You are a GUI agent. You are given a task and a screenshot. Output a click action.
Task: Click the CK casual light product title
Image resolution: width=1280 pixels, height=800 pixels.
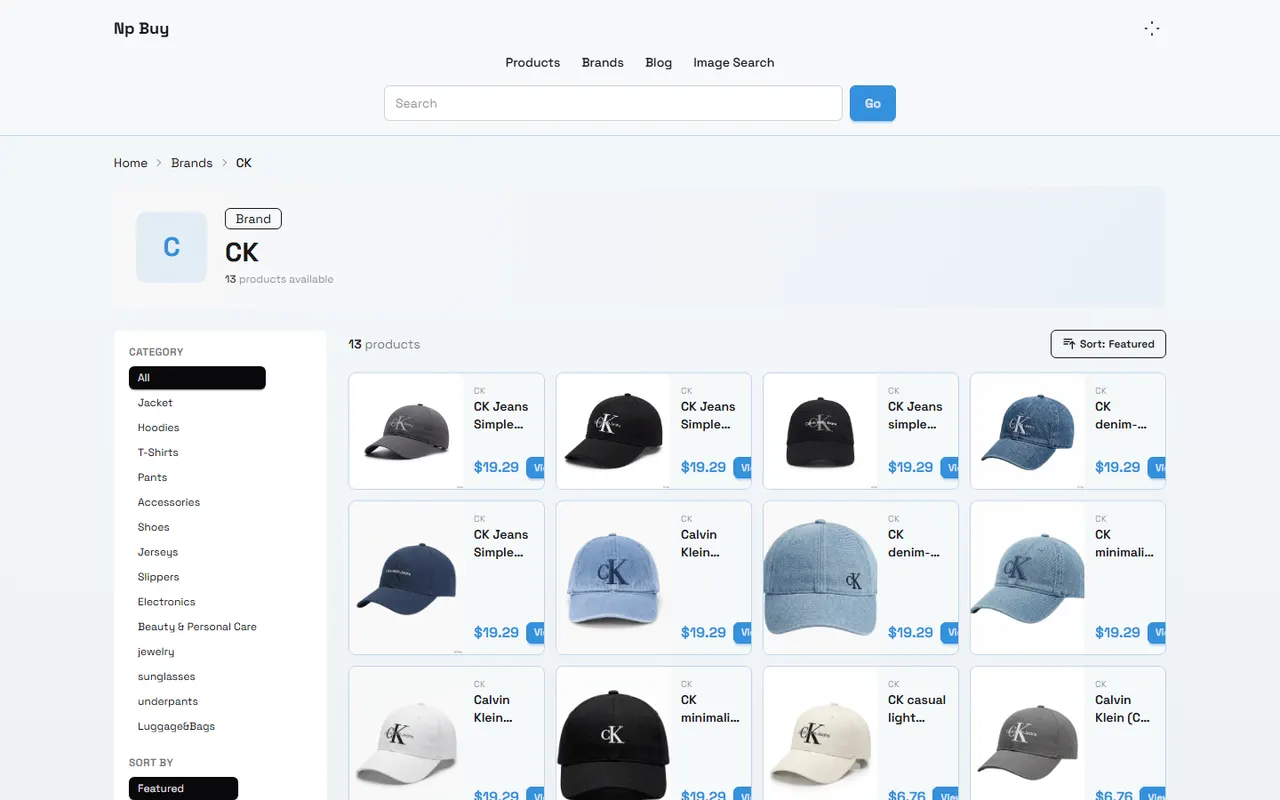[917, 709]
